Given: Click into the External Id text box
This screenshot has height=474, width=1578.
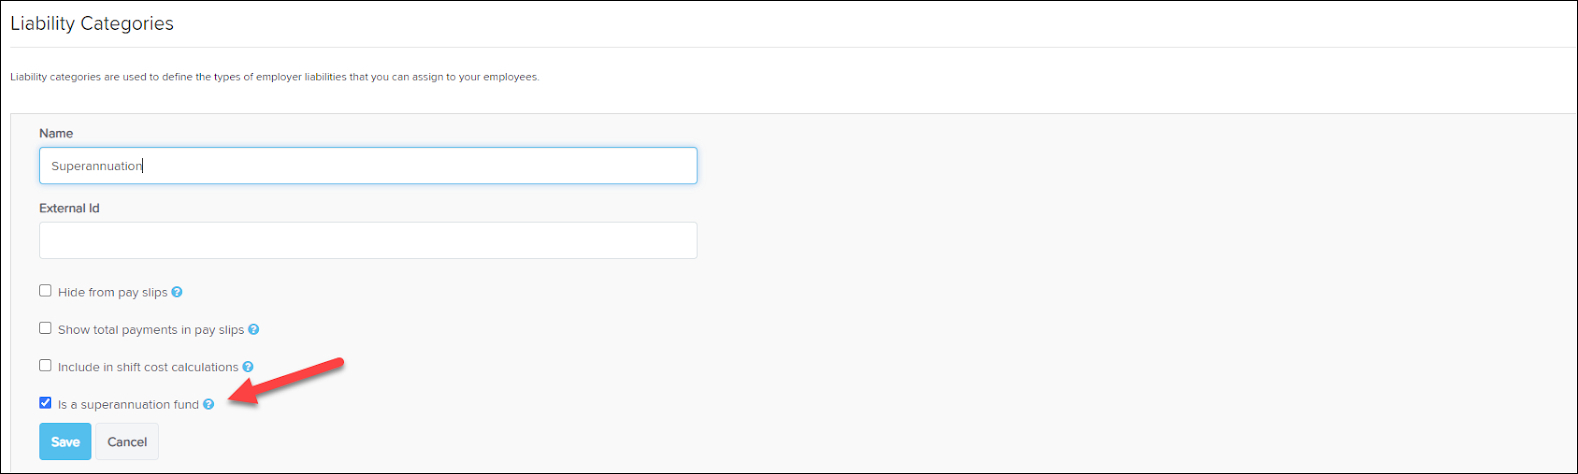Looking at the screenshot, I should click(368, 240).
